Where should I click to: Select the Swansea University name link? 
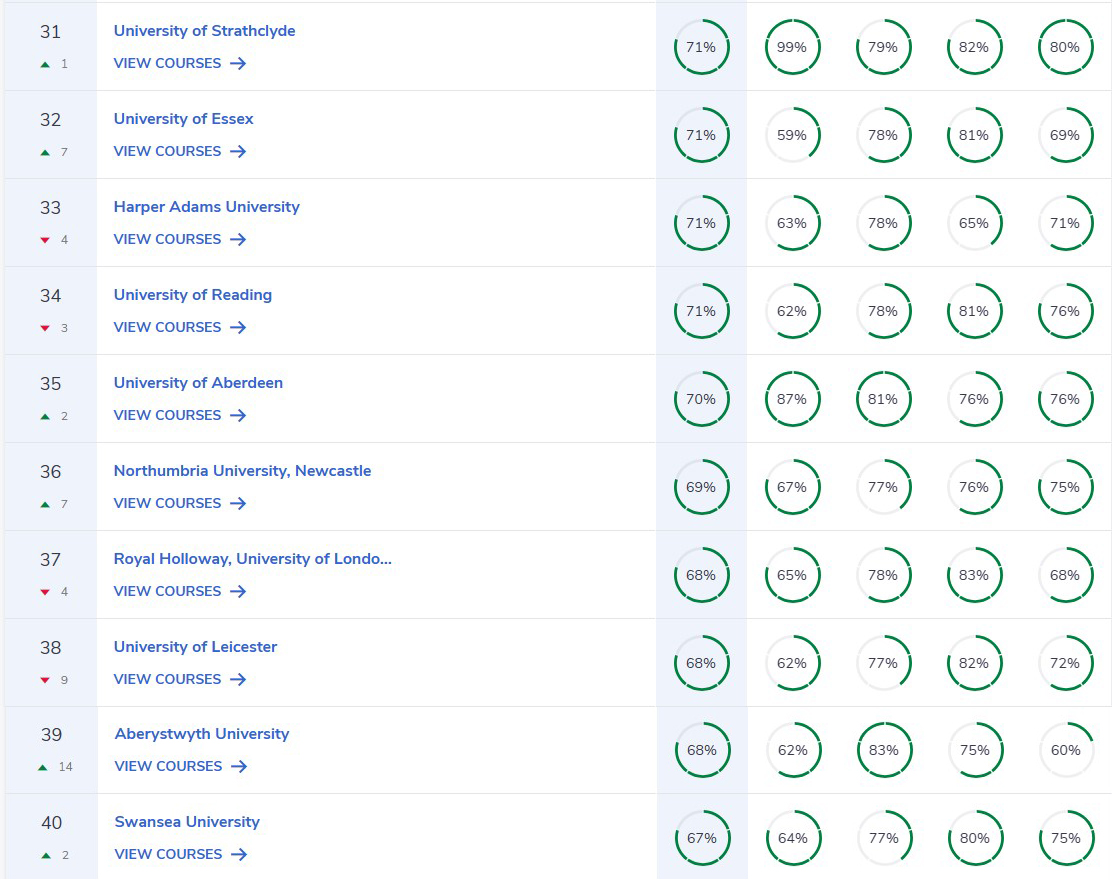(x=187, y=822)
